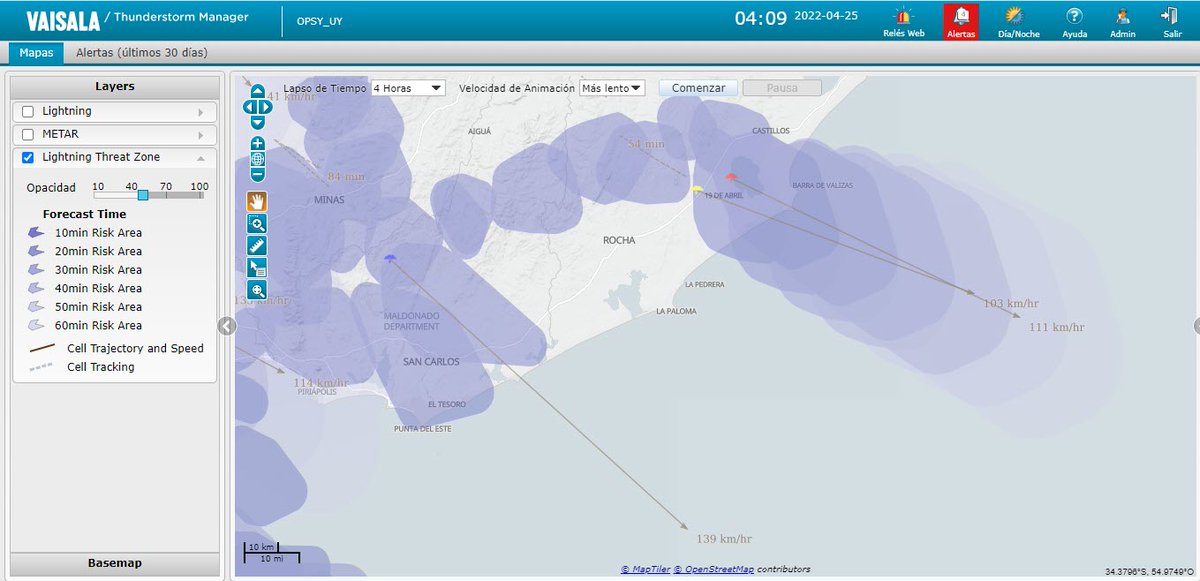Viewport: 1200px width, 581px height.
Task: Select the ruler measure tool
Action: [x=258, y=245]
